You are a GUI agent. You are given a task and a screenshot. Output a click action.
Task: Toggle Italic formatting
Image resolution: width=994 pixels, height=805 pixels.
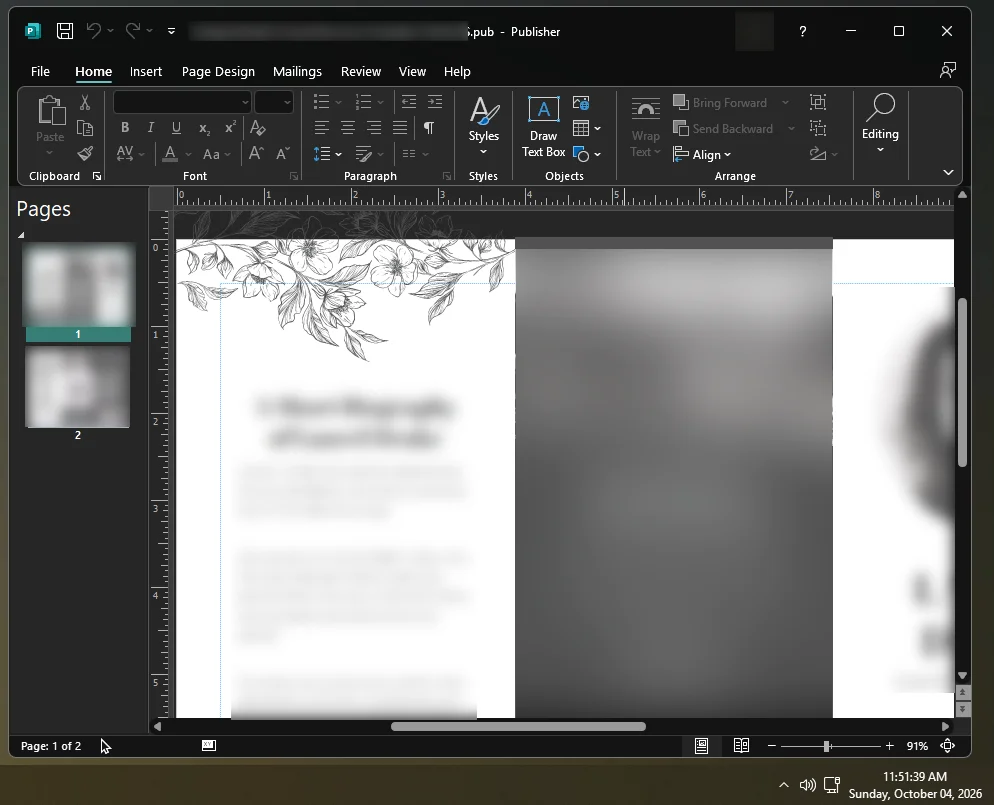pos(150,128)
